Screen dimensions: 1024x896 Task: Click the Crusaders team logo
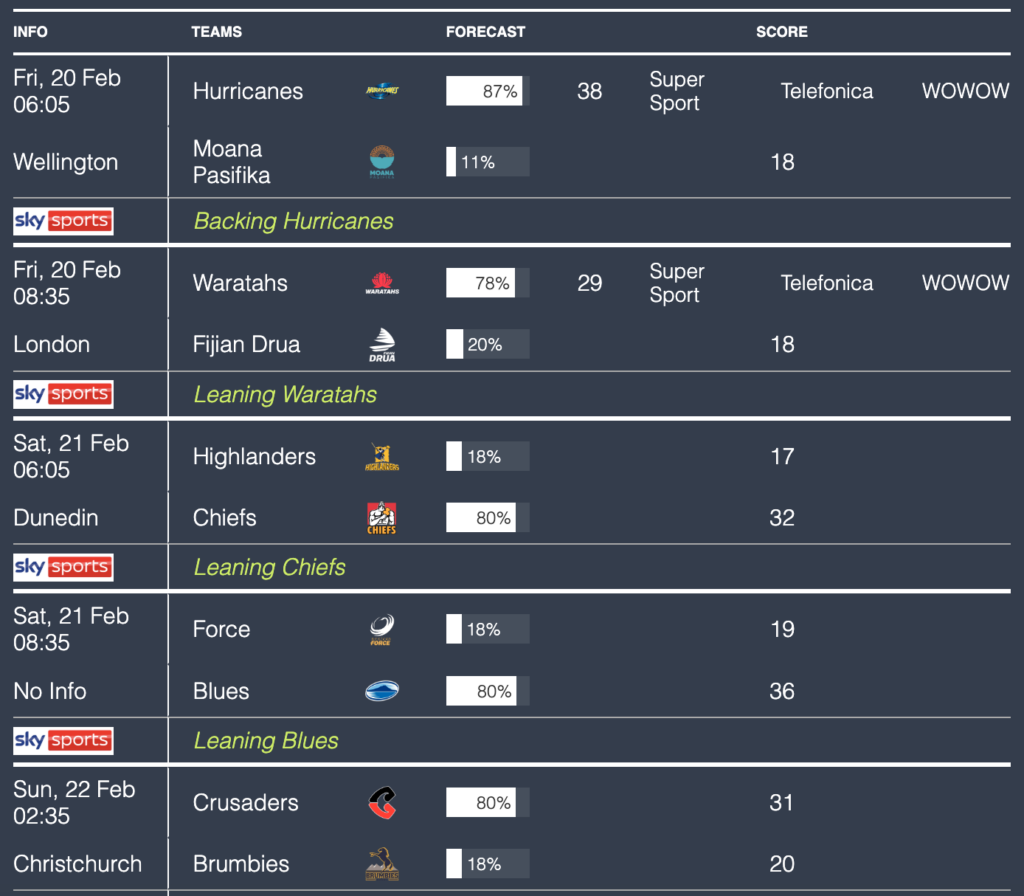pos(382,803)
